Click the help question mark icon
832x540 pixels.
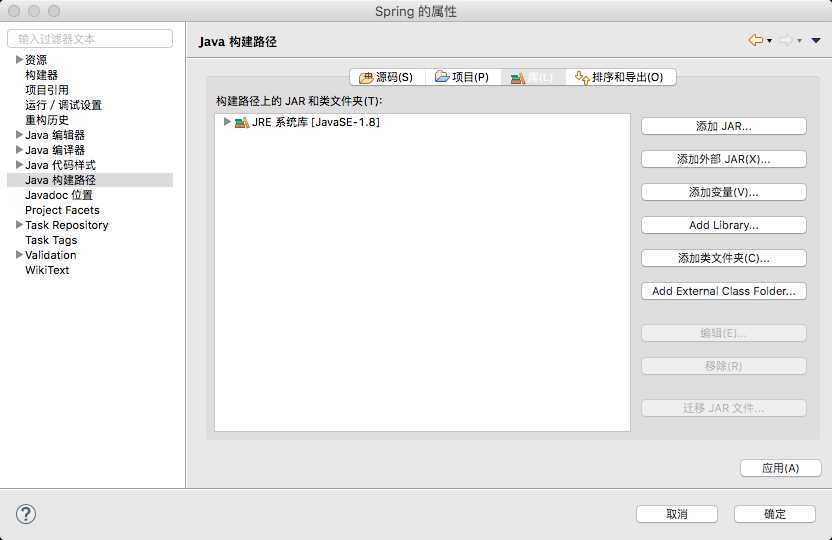[26, 514]
